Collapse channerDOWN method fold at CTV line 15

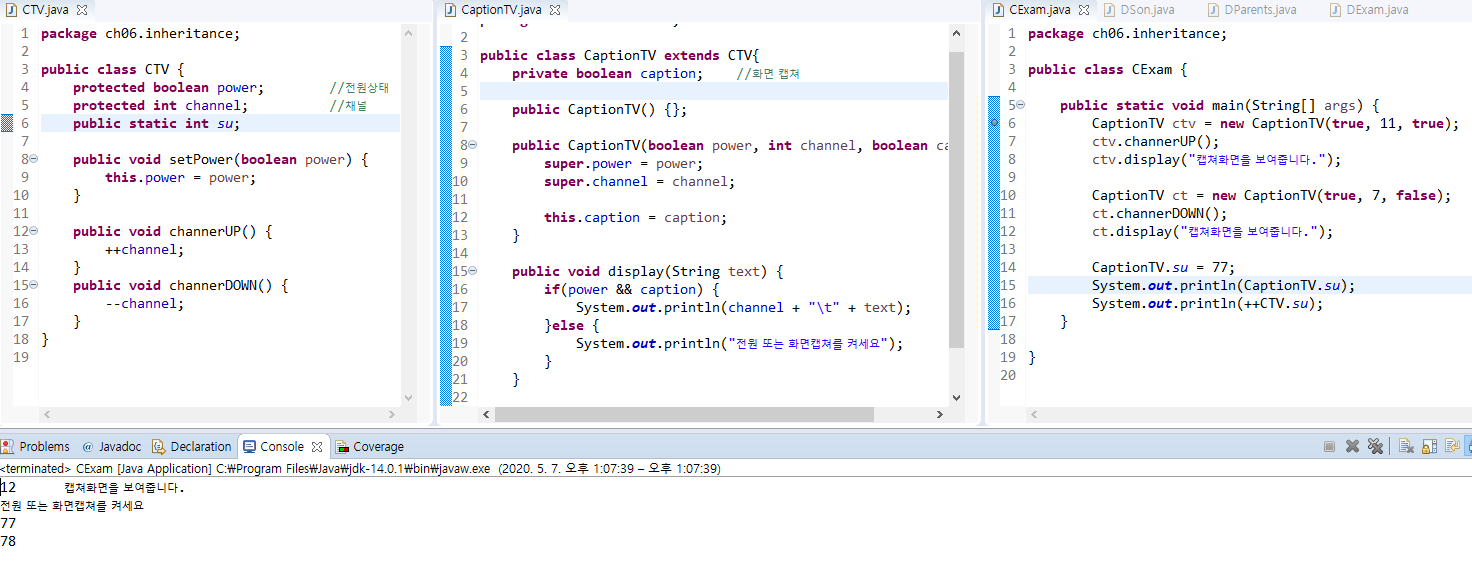pos(33,285)
